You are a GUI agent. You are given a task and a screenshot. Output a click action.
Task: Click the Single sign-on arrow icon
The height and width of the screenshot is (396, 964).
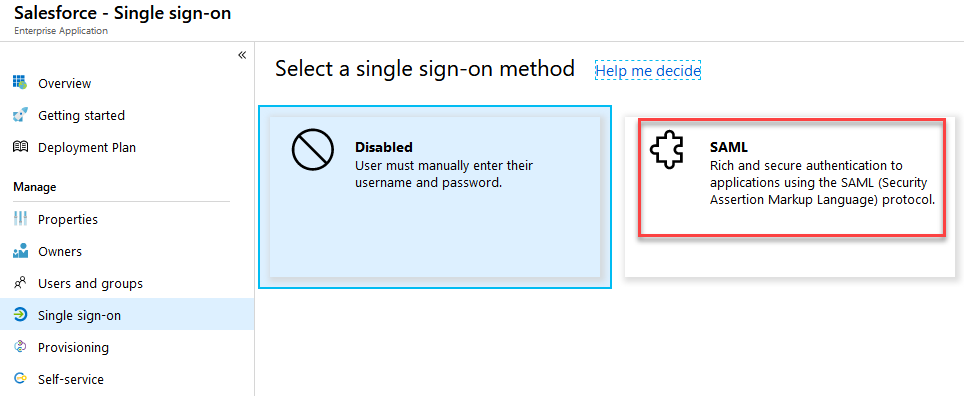click(x=20, y=315)
